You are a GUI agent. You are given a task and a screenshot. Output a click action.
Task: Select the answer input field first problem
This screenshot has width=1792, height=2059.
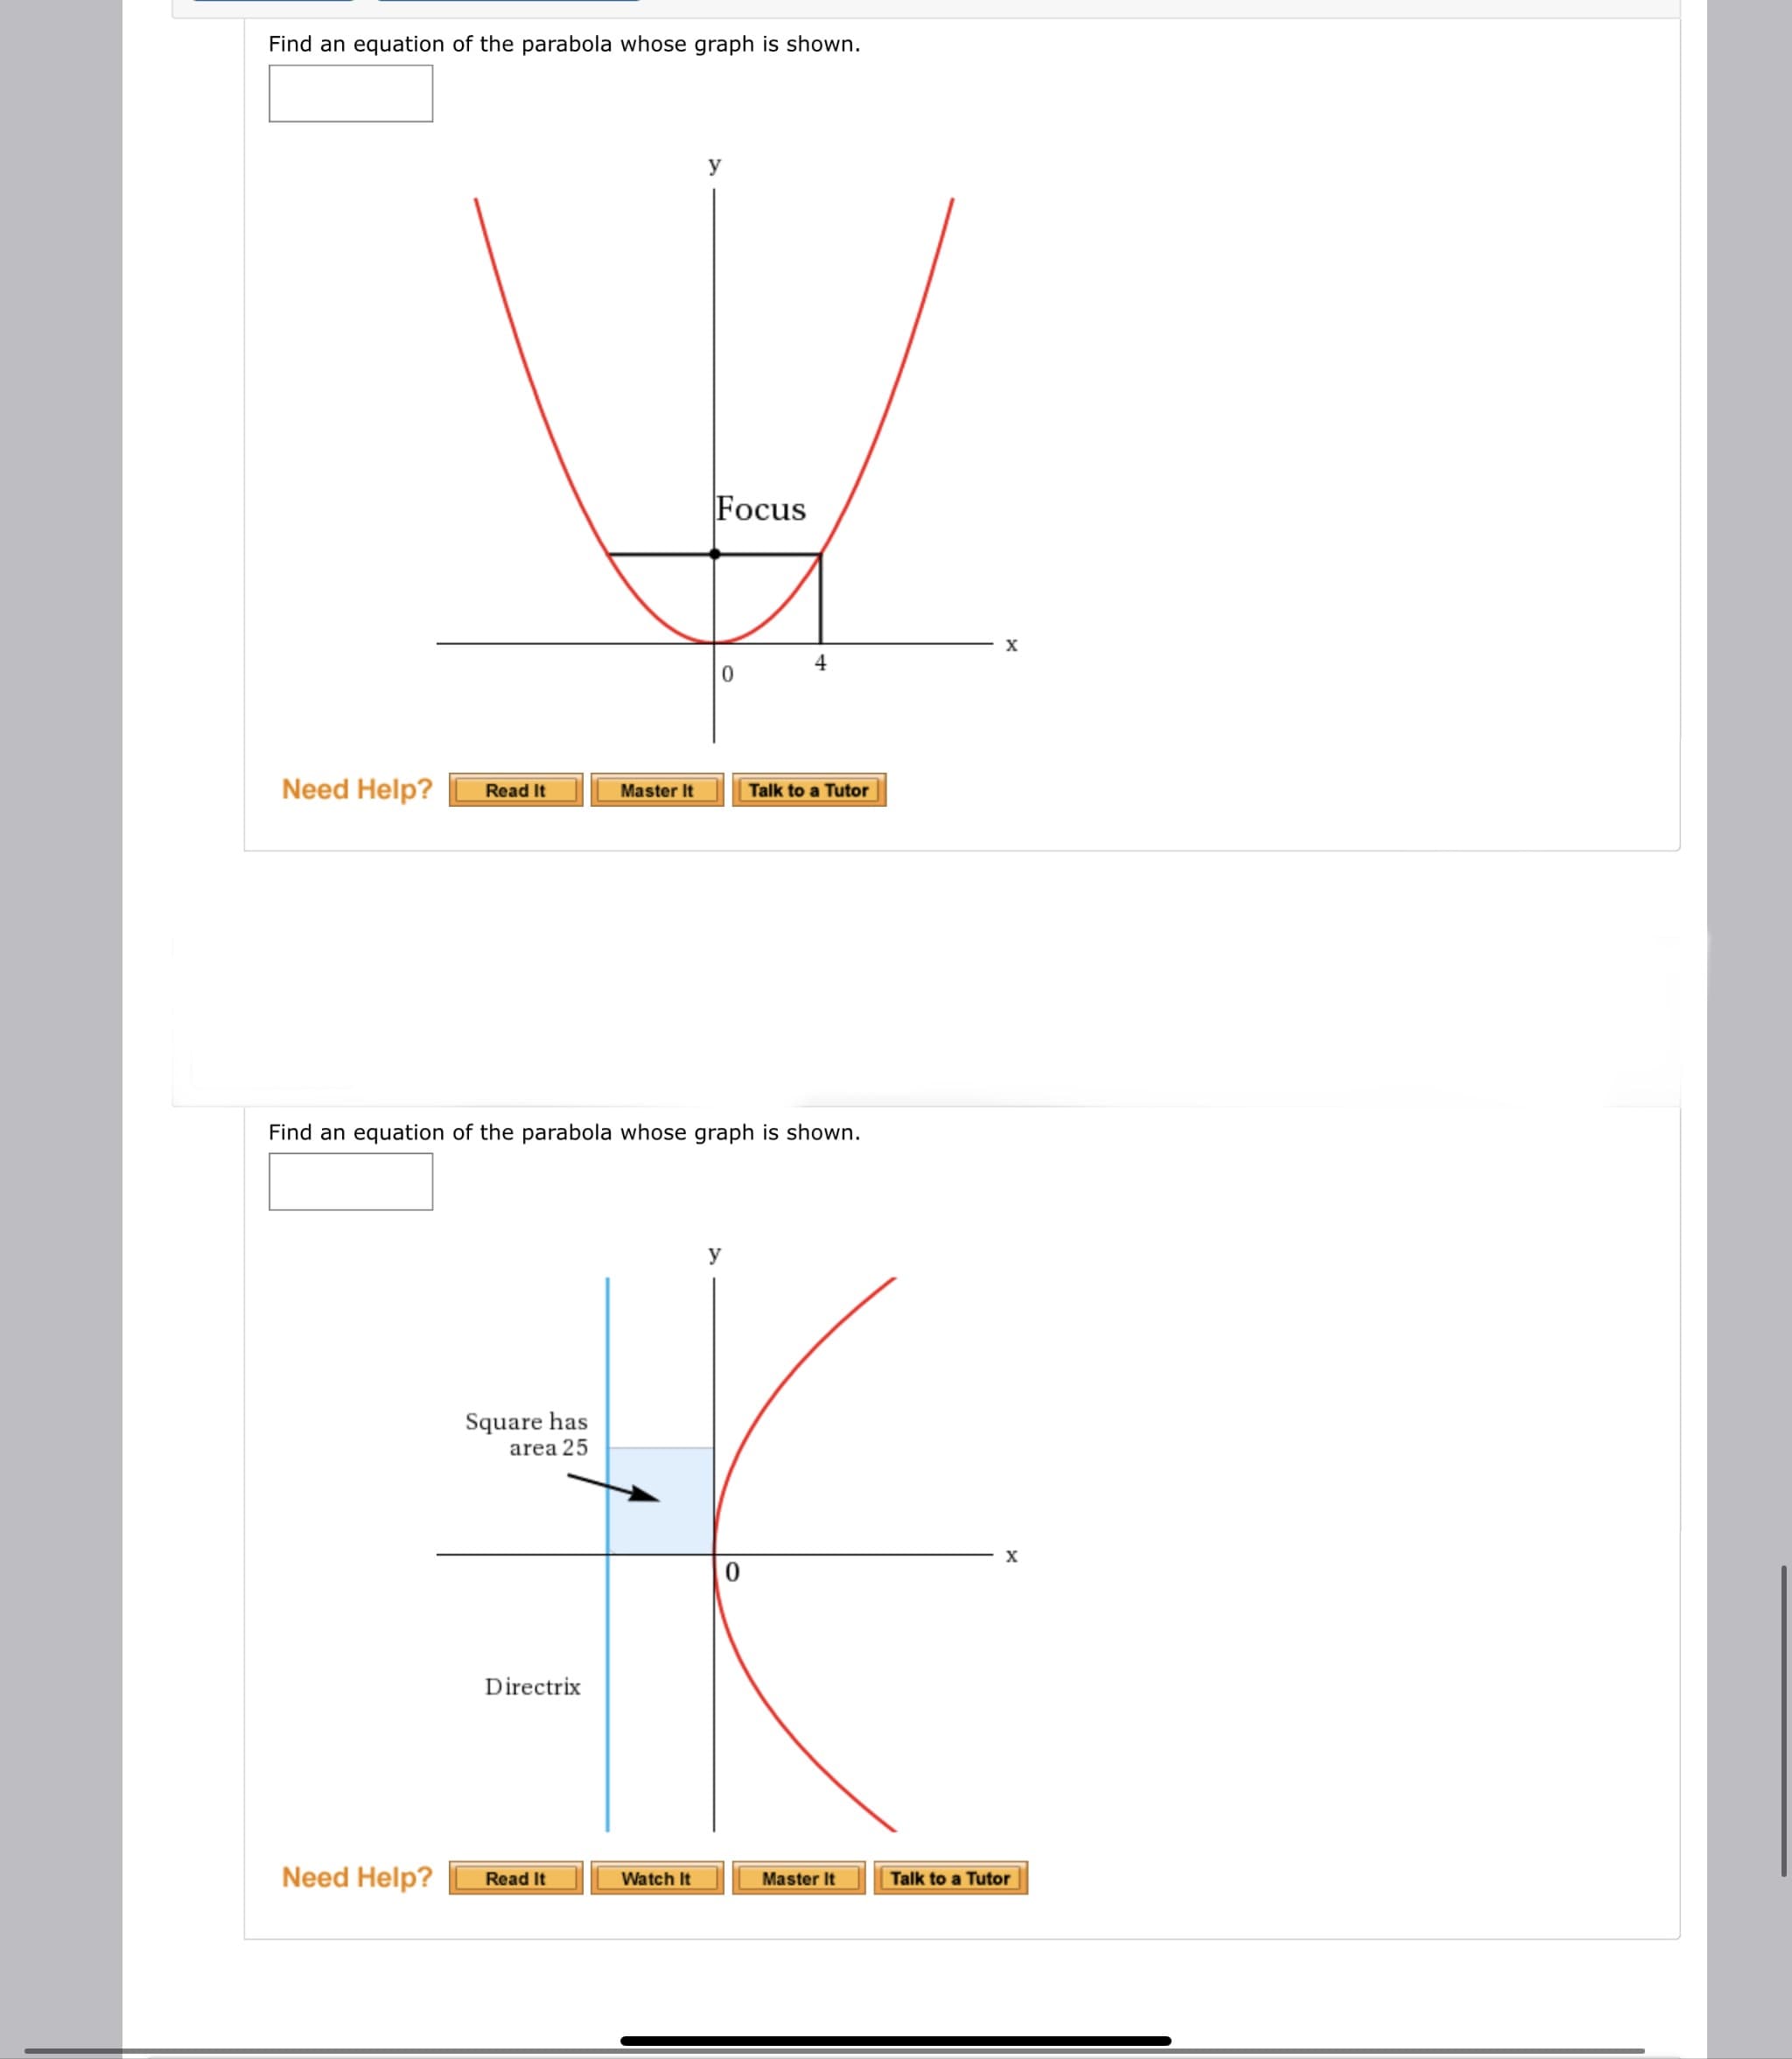[348, 91]
